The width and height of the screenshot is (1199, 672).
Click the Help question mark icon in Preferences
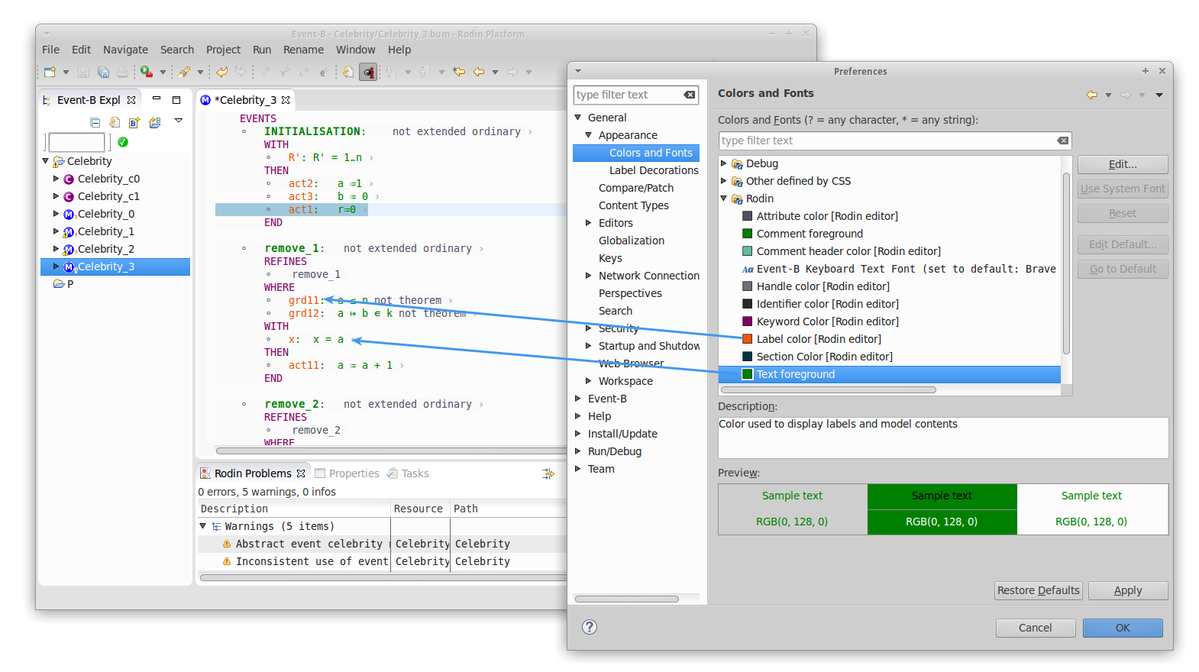[589, 627]
